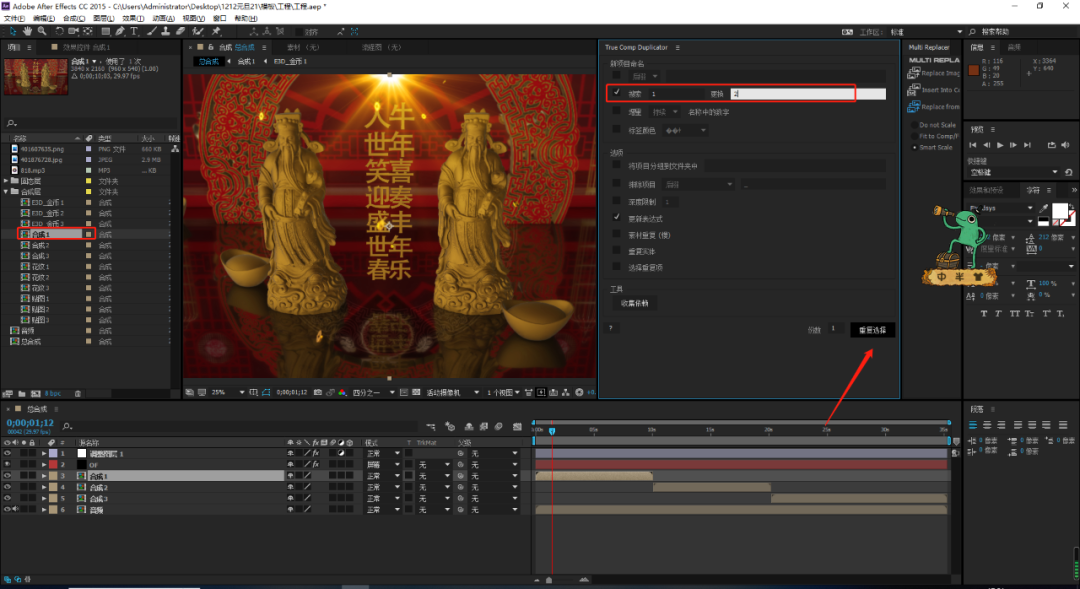
Task: Enable the 标签颜色 label color checkbox
Action: 616,130
